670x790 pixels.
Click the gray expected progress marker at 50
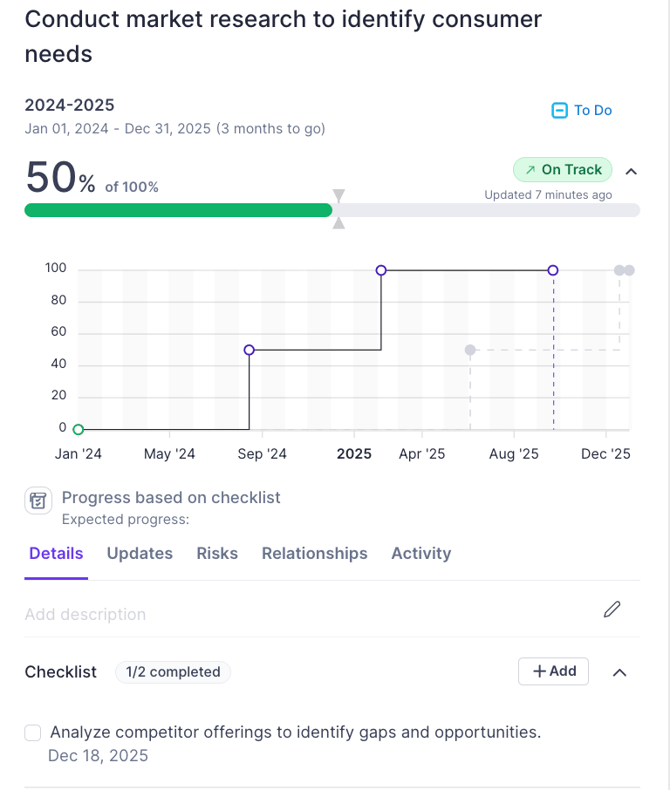pos(470,350)
